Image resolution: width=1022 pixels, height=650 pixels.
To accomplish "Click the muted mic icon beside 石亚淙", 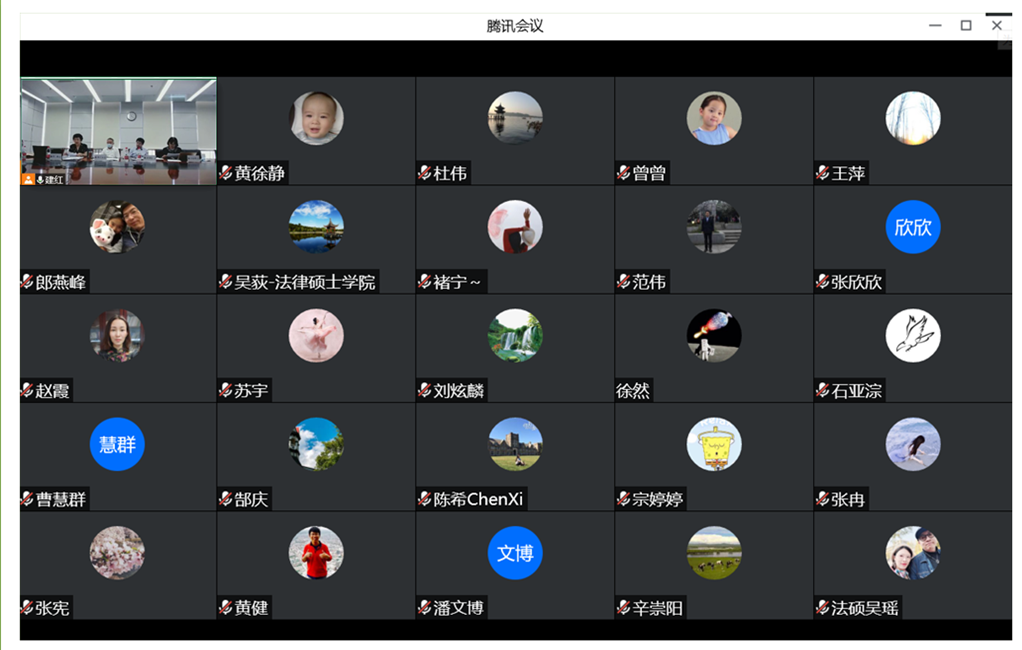I will pyautogui.click(x=823, y=391).
